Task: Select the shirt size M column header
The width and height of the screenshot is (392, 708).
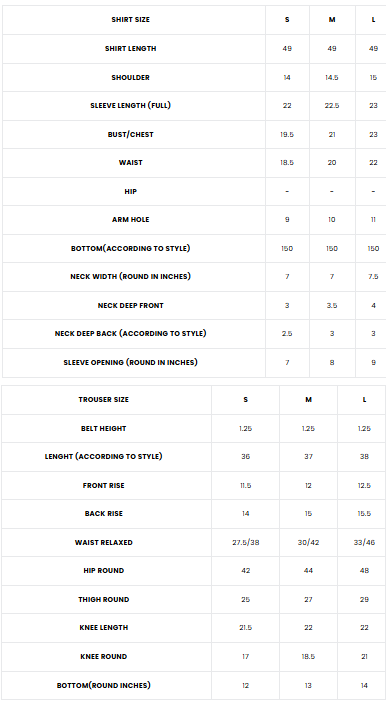Action: tap(332, 20)
